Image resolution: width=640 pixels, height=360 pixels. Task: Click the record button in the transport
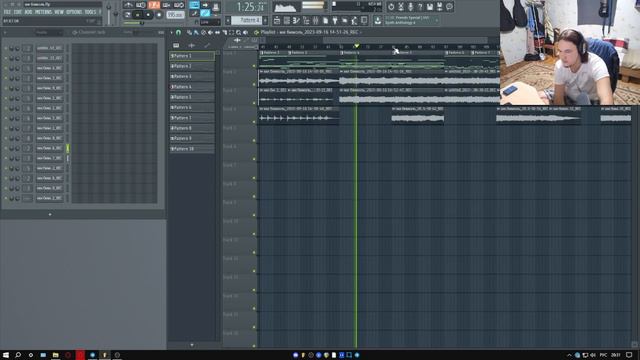(159, 15)
